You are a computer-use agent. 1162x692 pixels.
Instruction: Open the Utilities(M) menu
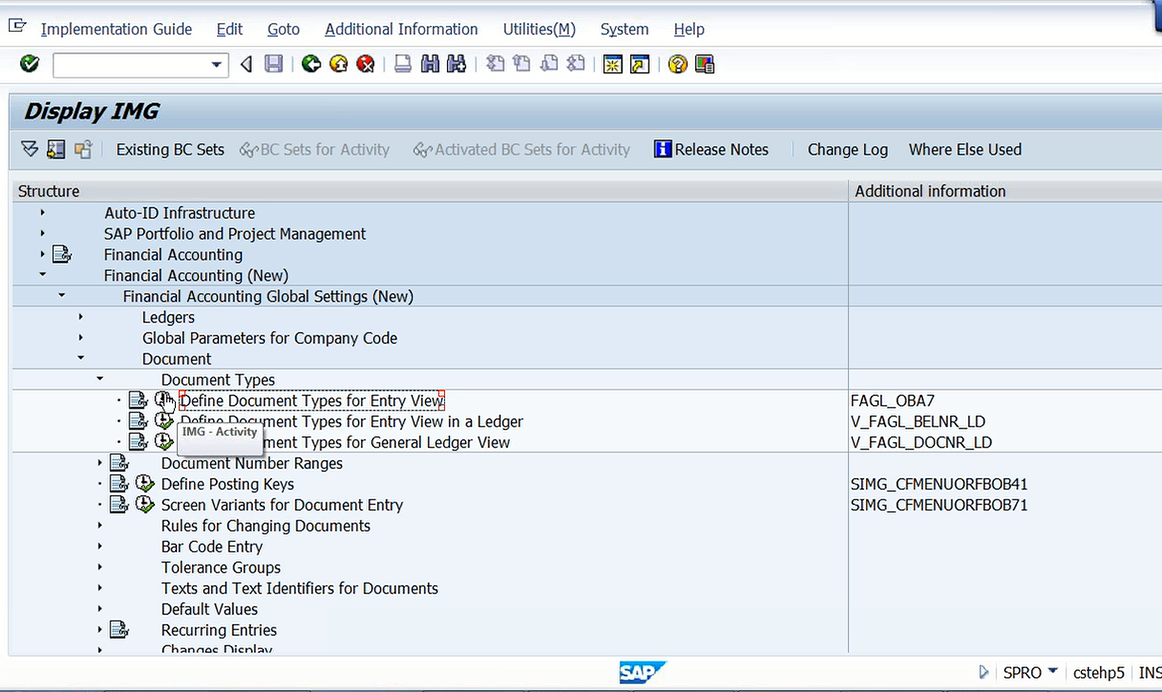click(539, 29)
